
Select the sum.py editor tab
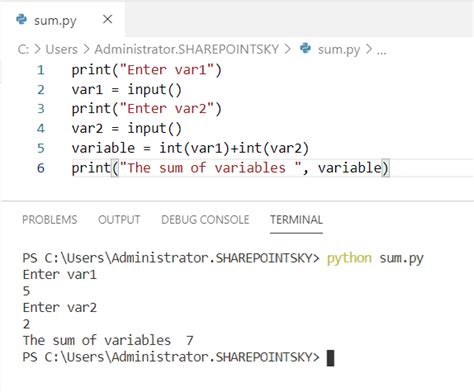point(63,20)
